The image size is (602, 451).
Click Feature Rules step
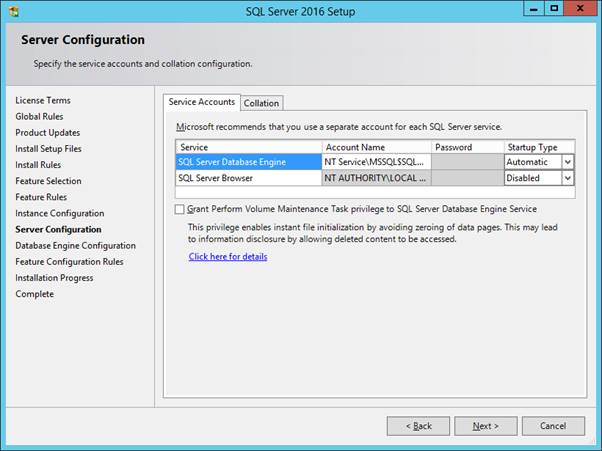click(41, 197)
